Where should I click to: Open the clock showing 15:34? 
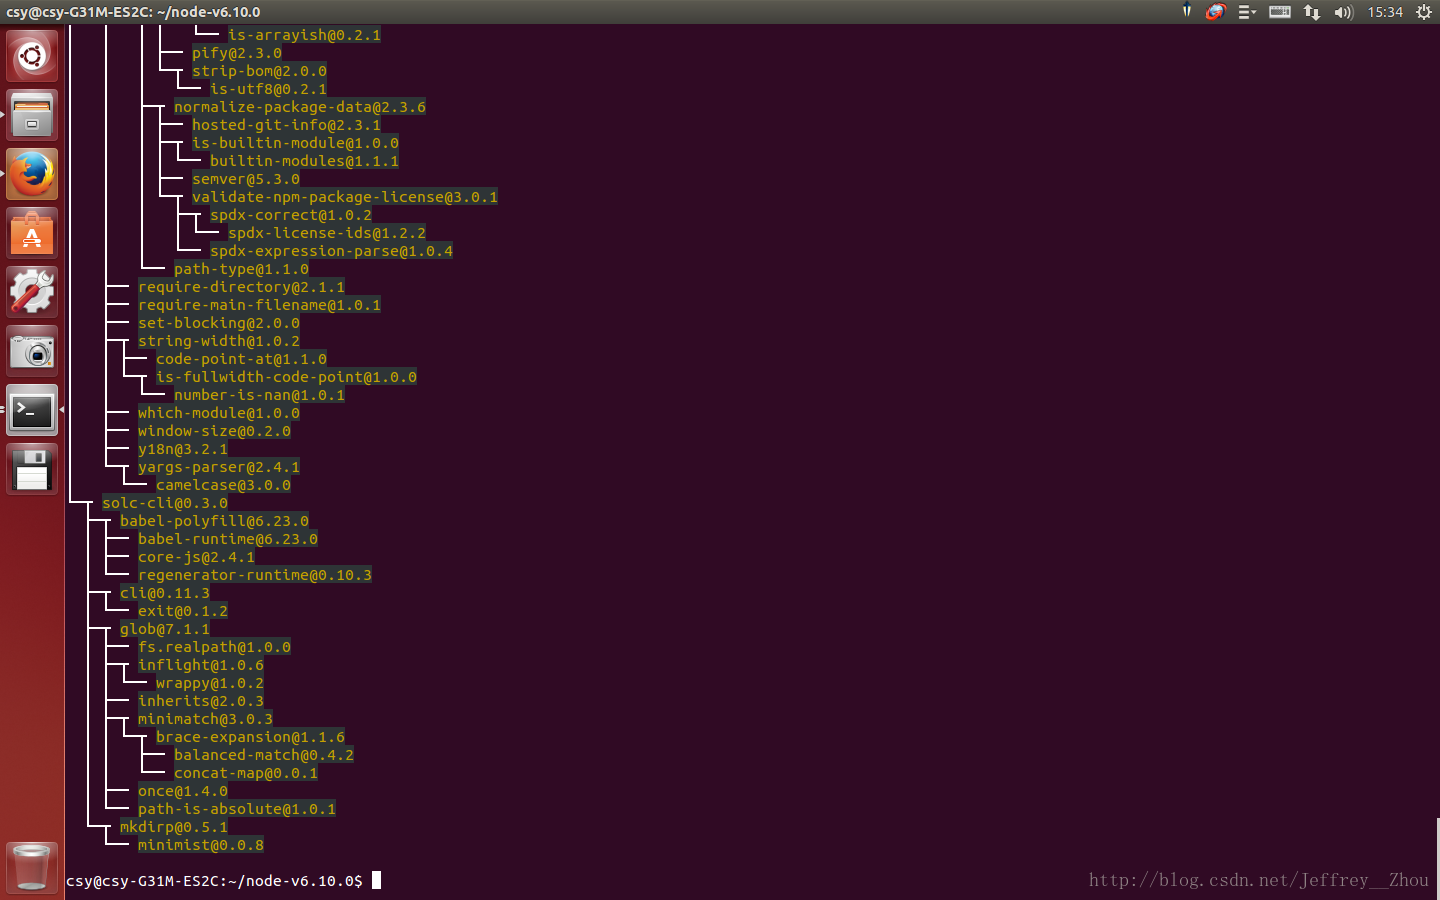click(x=1385, y=12)
